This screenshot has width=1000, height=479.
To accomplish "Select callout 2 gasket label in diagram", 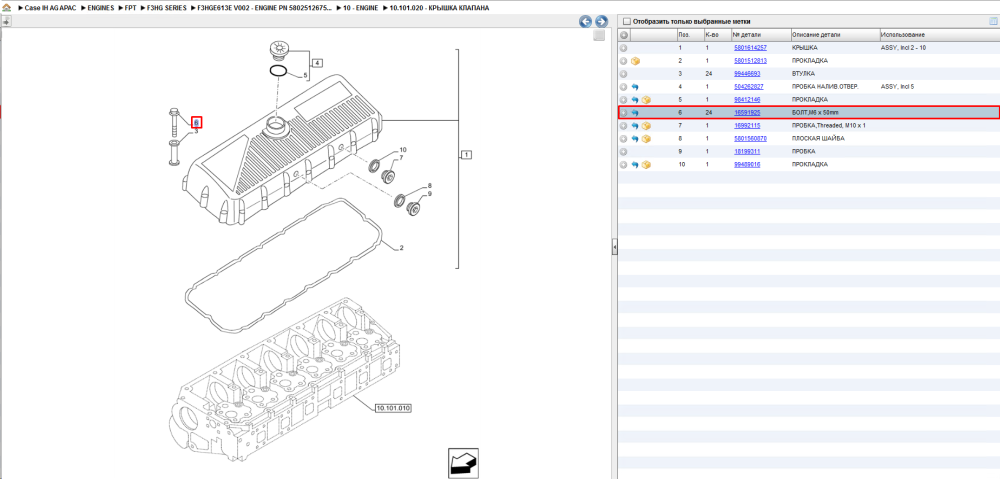I will point(401,247).
